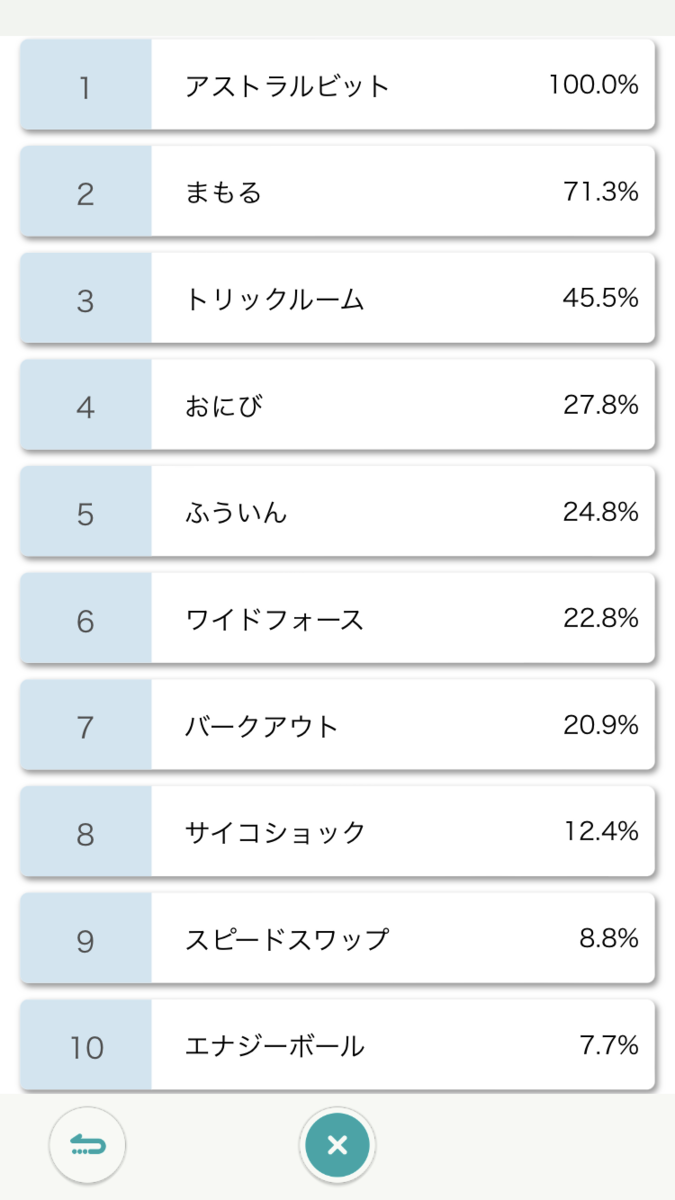The height and width of the screenshot is (1200, 675).
Task: Open the トリックルーム entry
Action: pyautogui.click(x=337, y=298)
